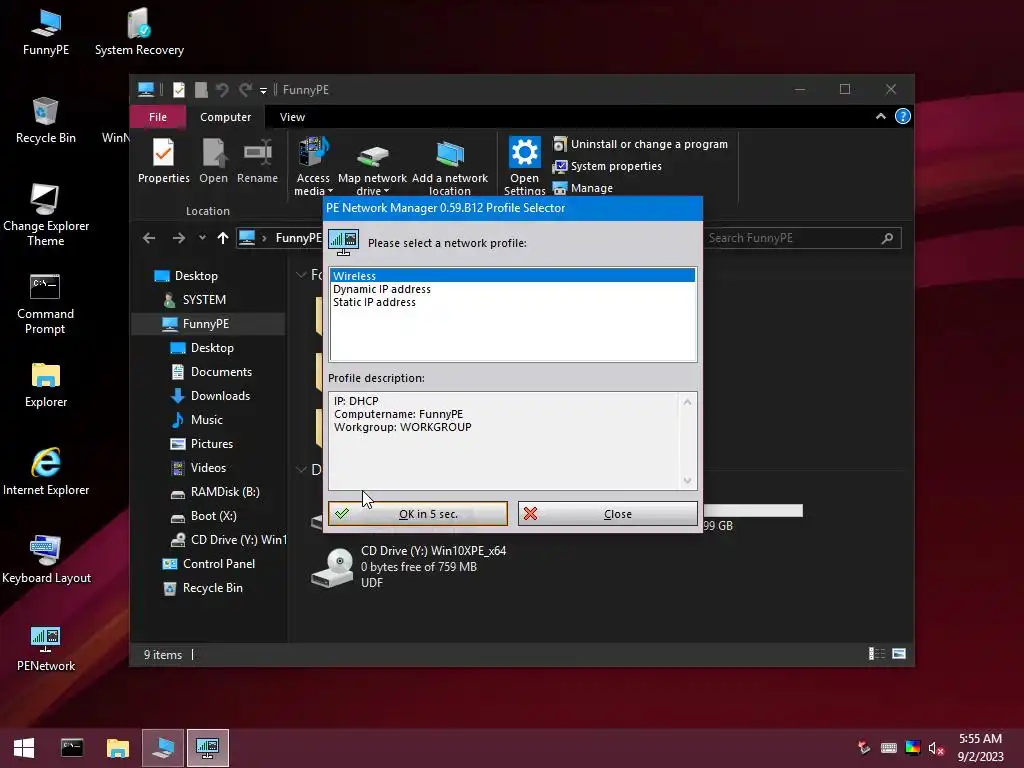The image size is (1024, 768).
Task: Click the keyboard tray icon
Action: click(x=888, y=748)
